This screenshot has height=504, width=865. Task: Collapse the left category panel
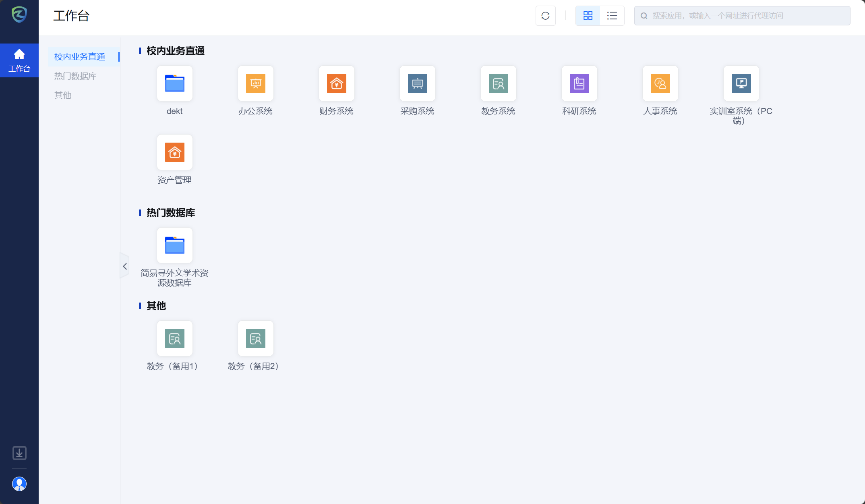[x=125, y=266]
